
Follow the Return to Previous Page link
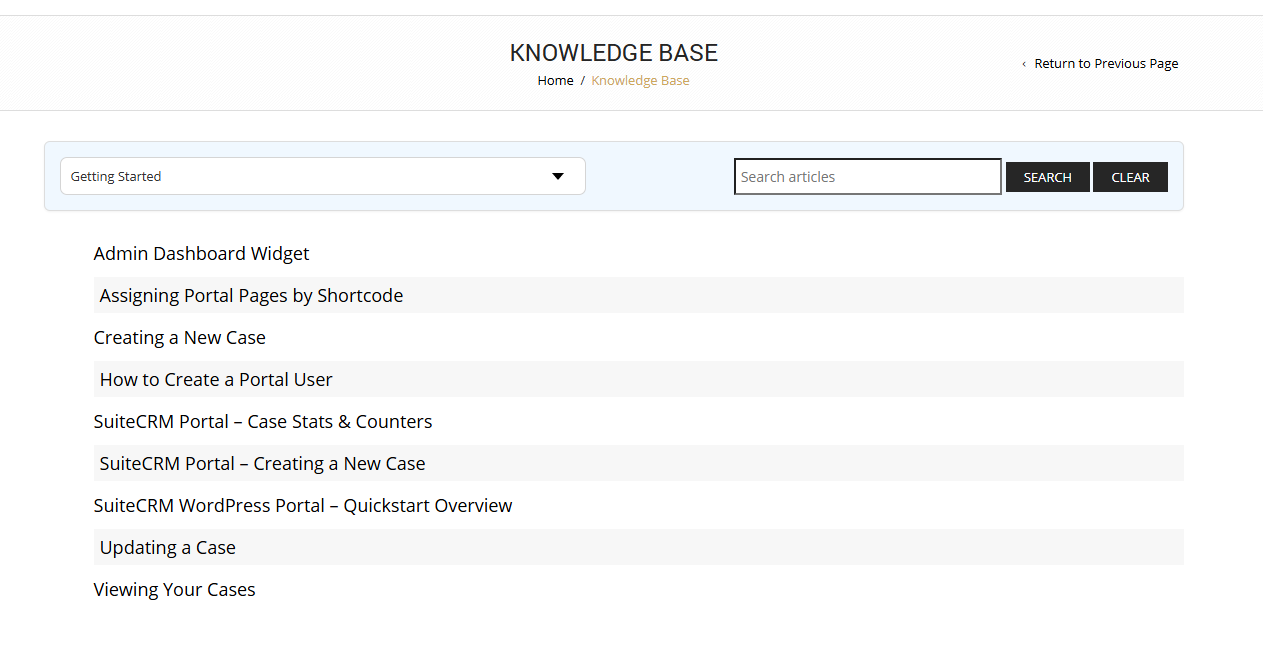click(x=1106, y=64)
